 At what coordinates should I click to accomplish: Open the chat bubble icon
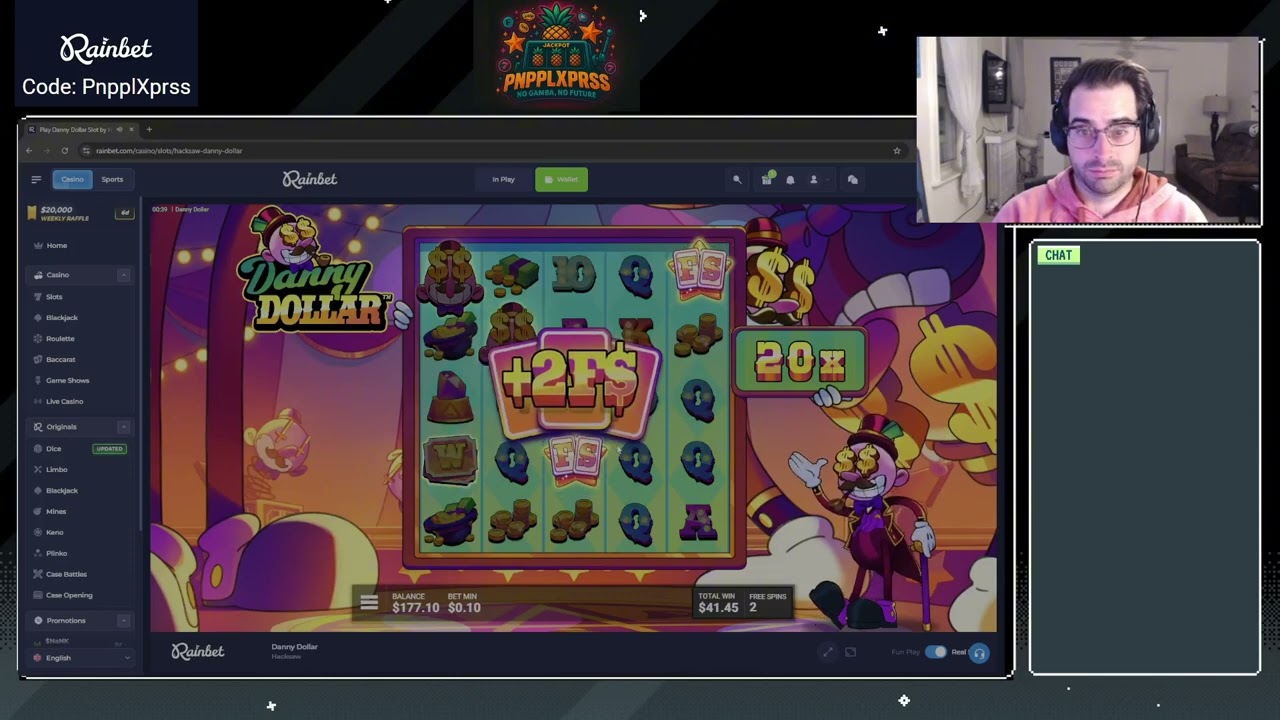(853, 180)
